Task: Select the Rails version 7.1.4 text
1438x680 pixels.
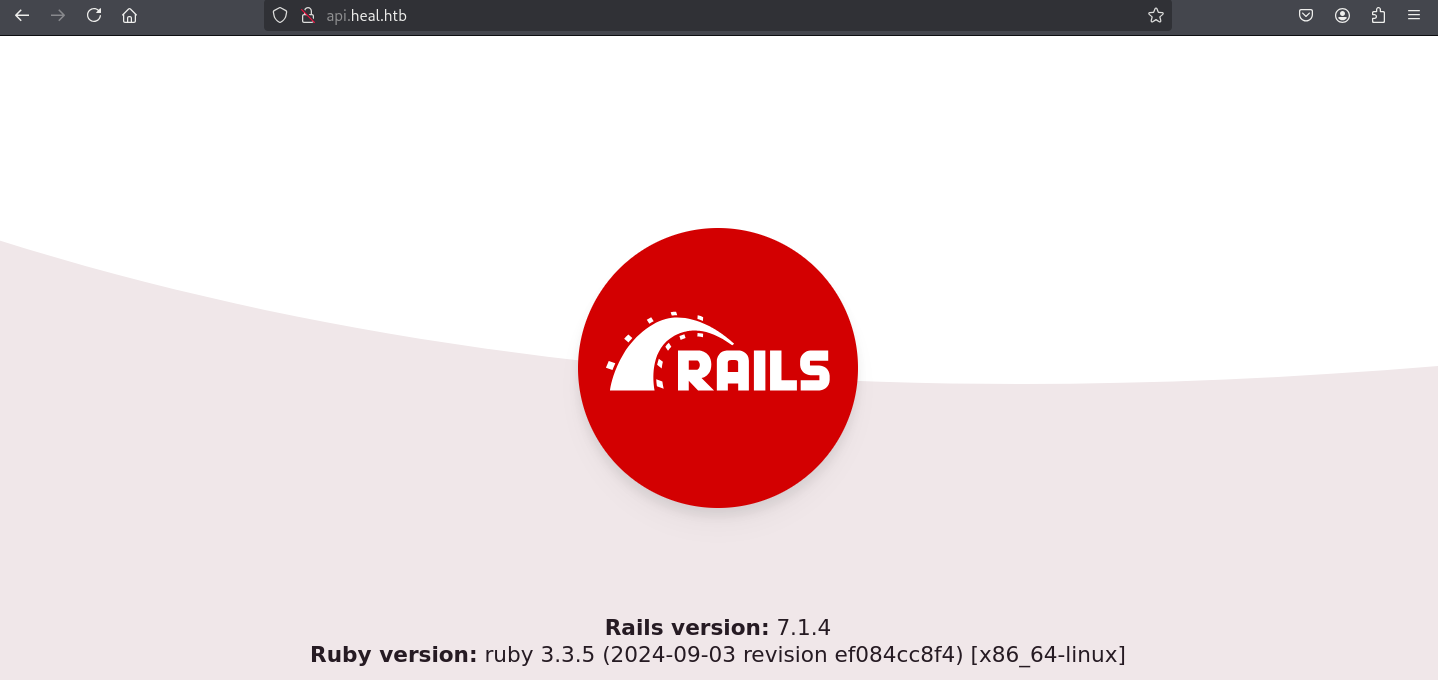Action: coord(718,628)
